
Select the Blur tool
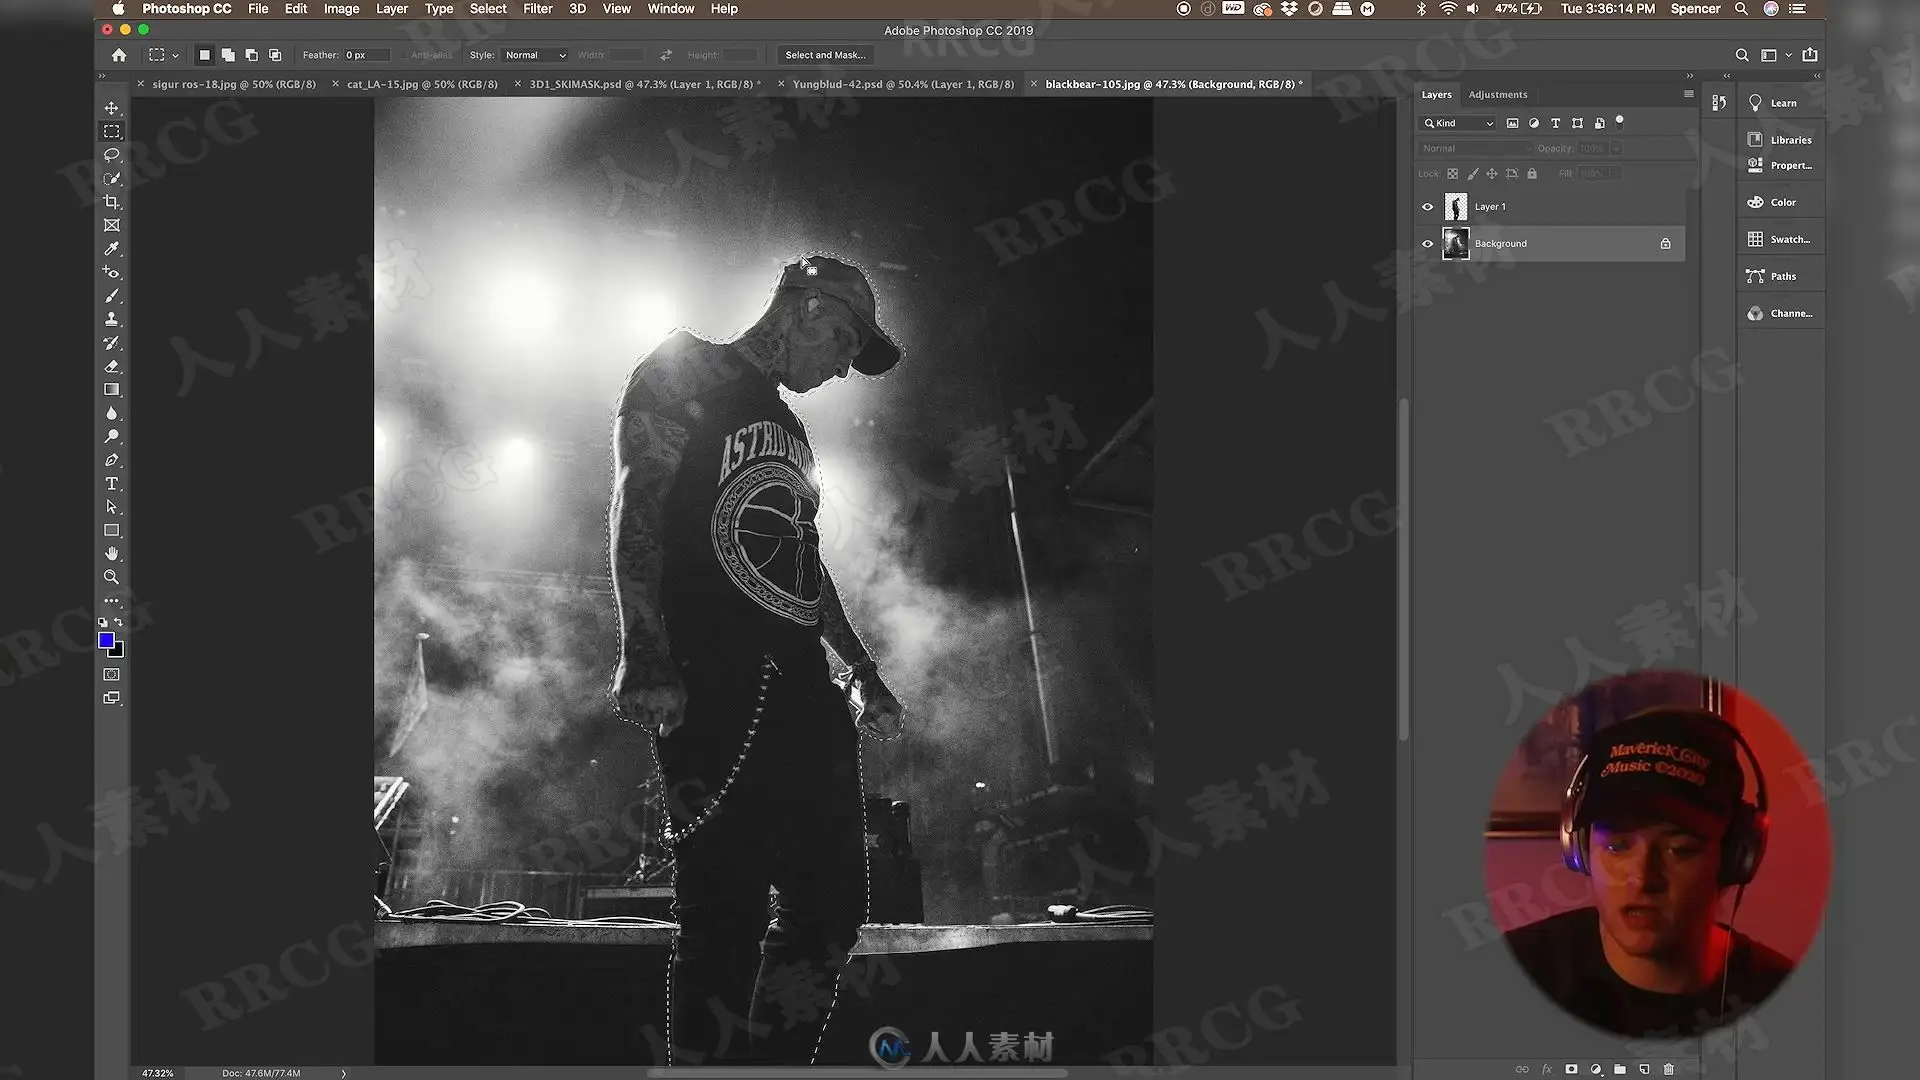pyautogui.click(x=111, y=413)
